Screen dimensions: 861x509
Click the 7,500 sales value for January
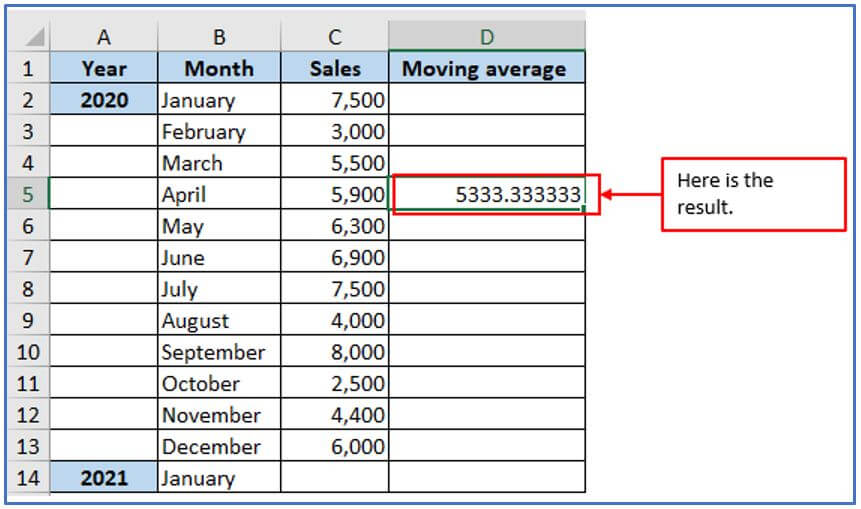[x=334, y=99]
